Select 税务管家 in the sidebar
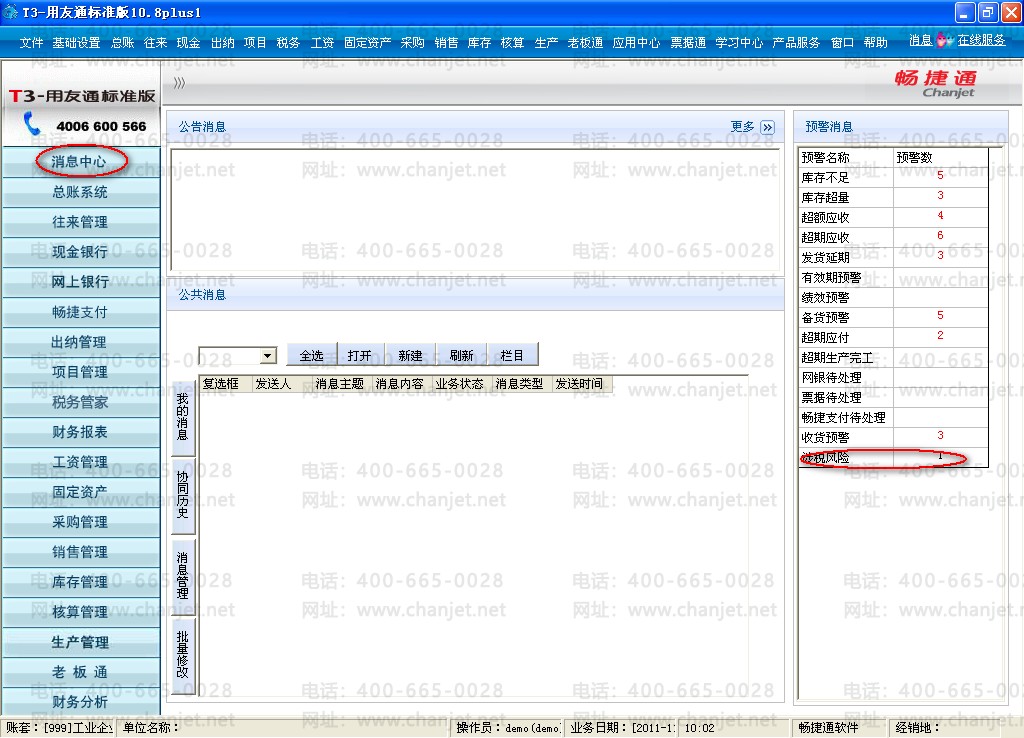Image resolution: width=1024 pixels, height=738 pixels. point(81,402)
